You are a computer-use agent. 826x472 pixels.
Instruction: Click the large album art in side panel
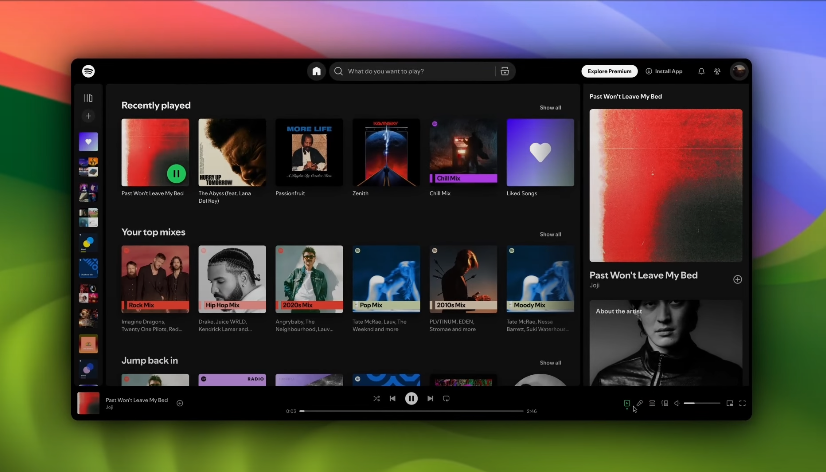click(666, 185)
